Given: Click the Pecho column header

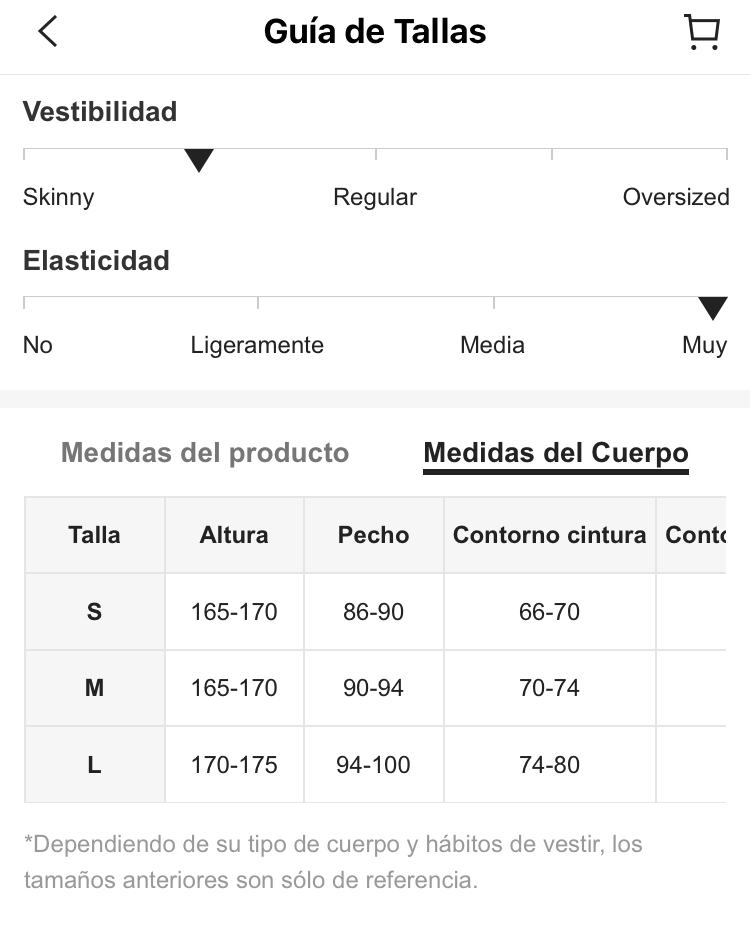Looking at the screenshot, I should point(374,535).
